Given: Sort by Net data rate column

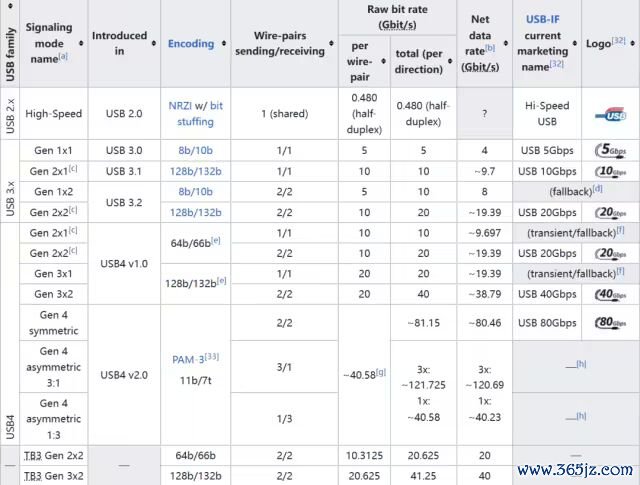Looking at the screenshot, I should [x=506, y=43].
